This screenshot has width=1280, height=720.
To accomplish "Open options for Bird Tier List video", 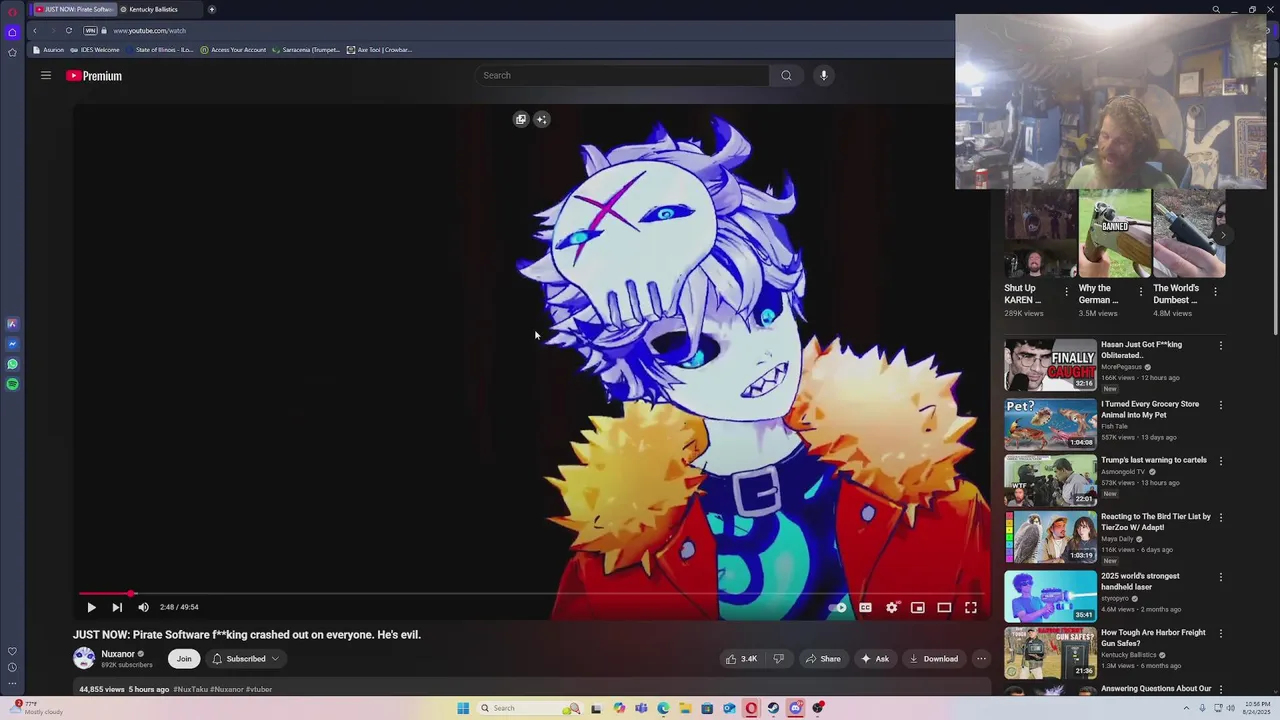I will click(x=1220, y=518).
